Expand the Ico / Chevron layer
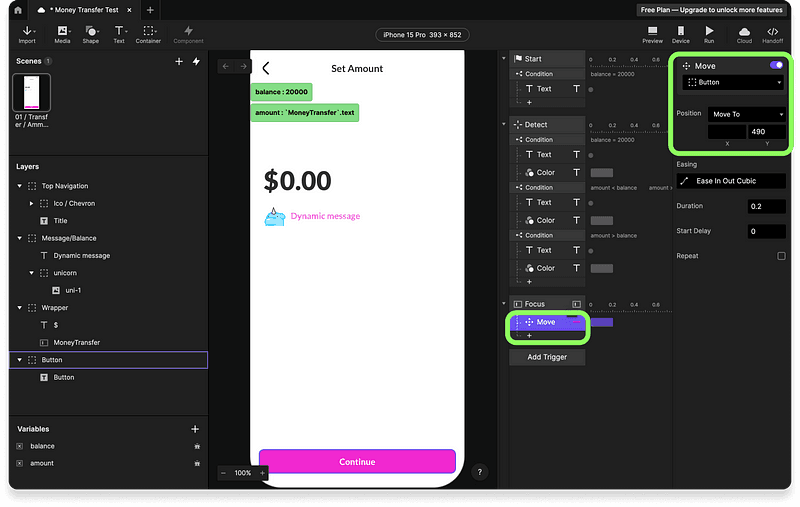Viewport: 800px width, 507px height. 32,204
